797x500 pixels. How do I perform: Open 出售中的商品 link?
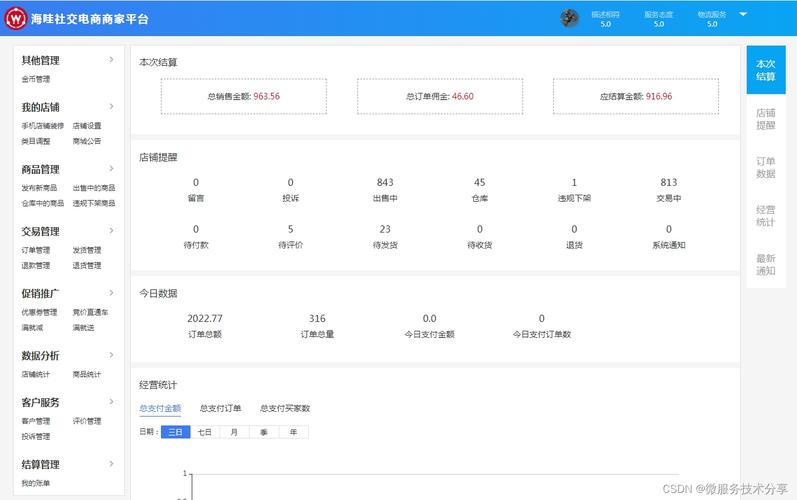pyautogui.click(x=94, y=188)
